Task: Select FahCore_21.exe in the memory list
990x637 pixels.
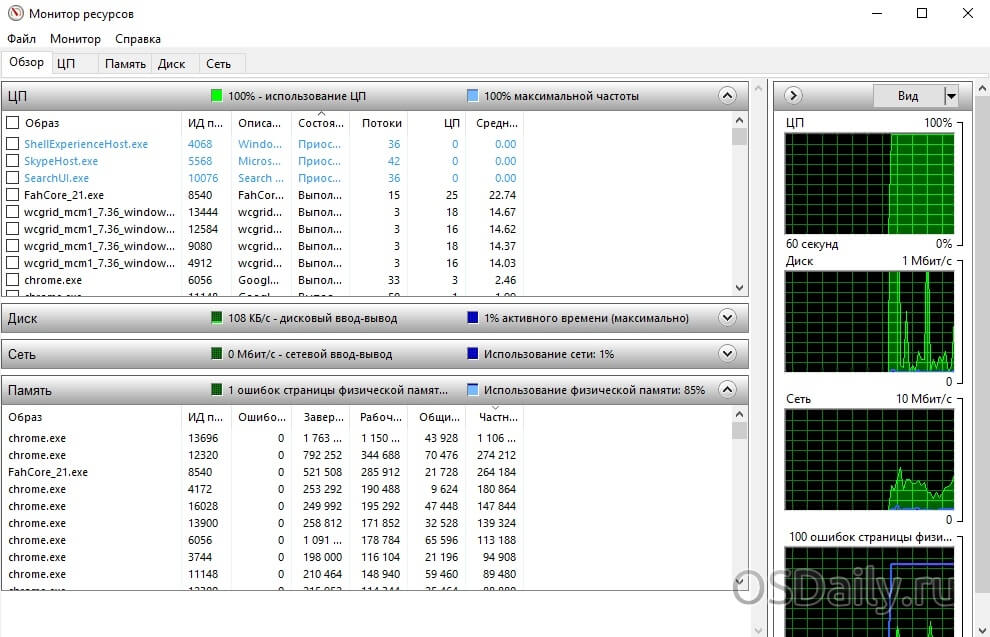Action: pos(48,472)
